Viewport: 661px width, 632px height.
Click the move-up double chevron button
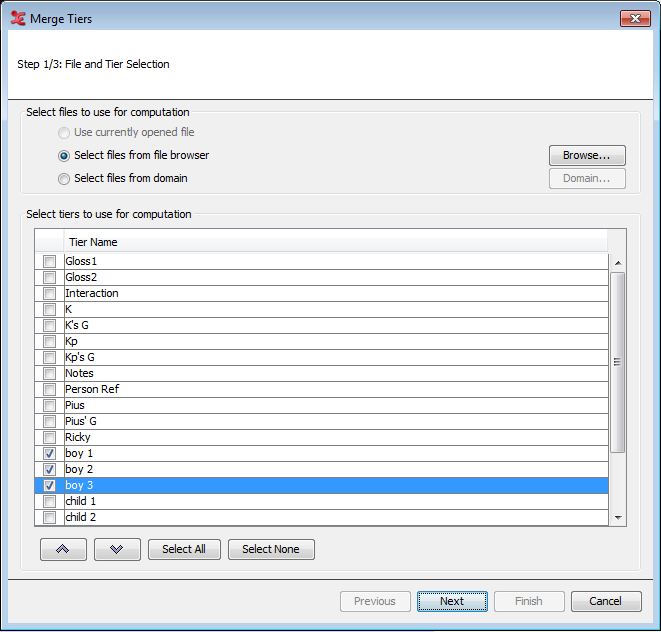pyautogui.click(x=63, y=549)
